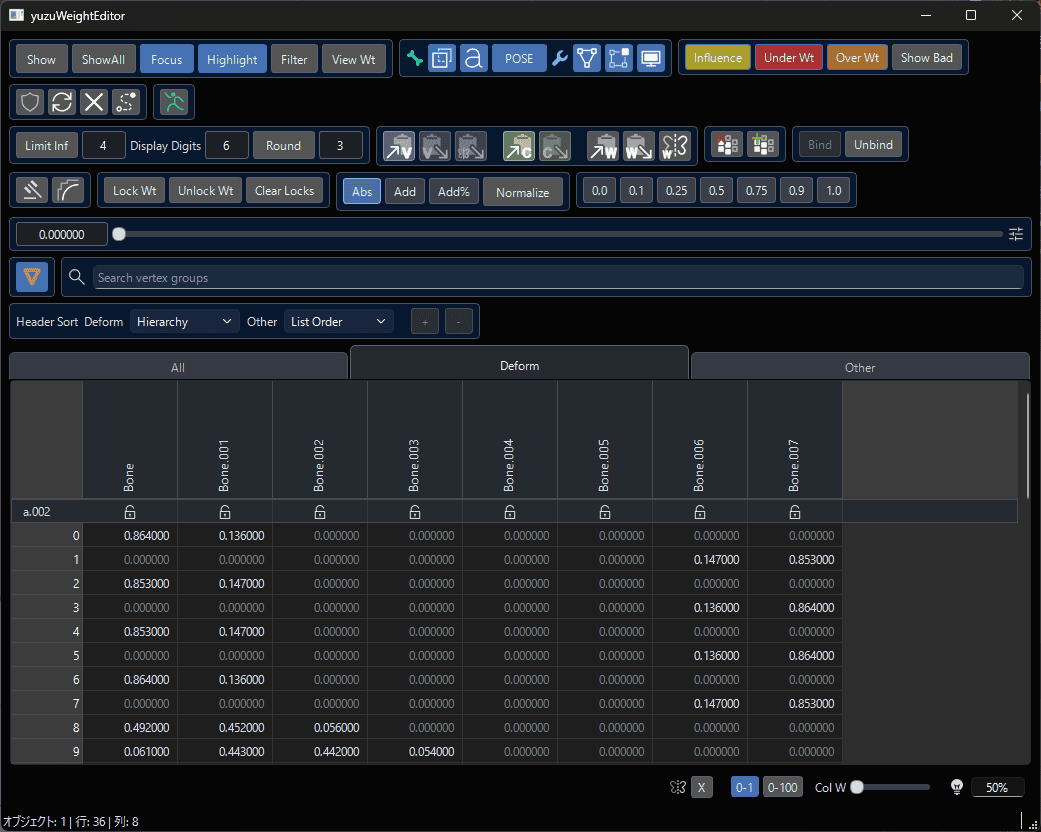1041x832 pixels.
Task: Click the shield icon button
Action: (x=30, y=102)
